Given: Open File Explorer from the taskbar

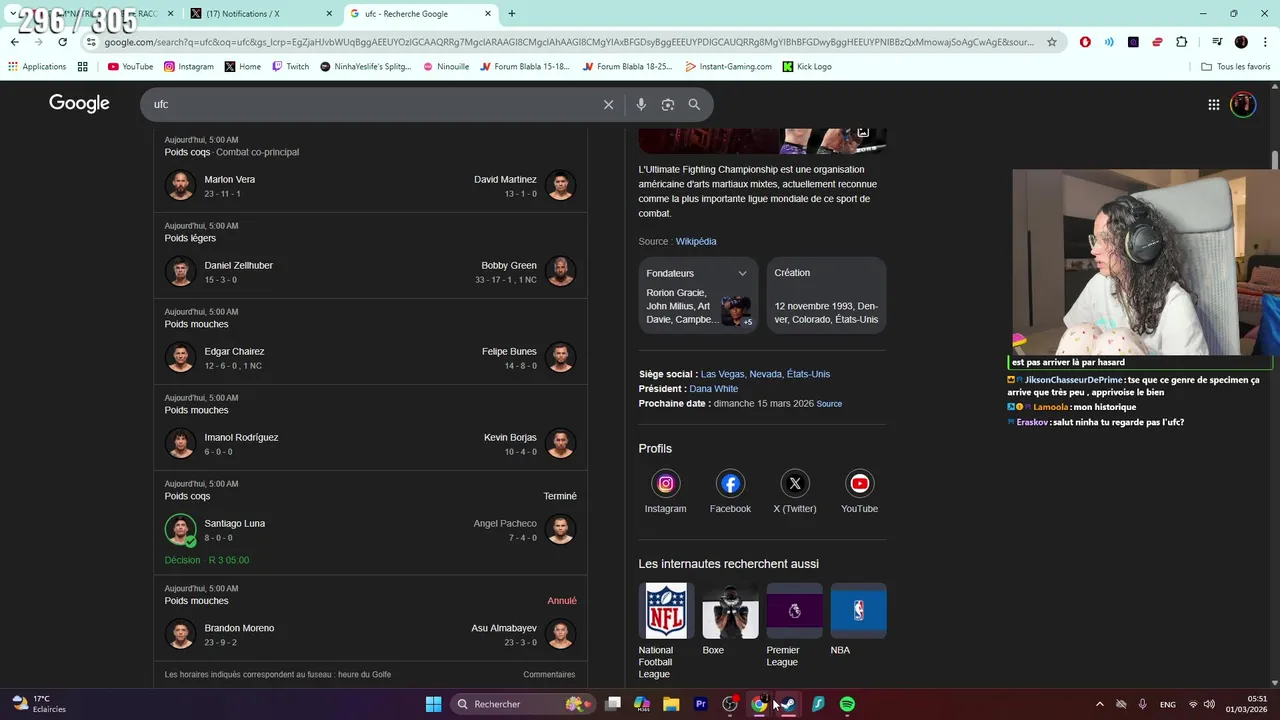Looking at the screenshot, I should 671,704.
